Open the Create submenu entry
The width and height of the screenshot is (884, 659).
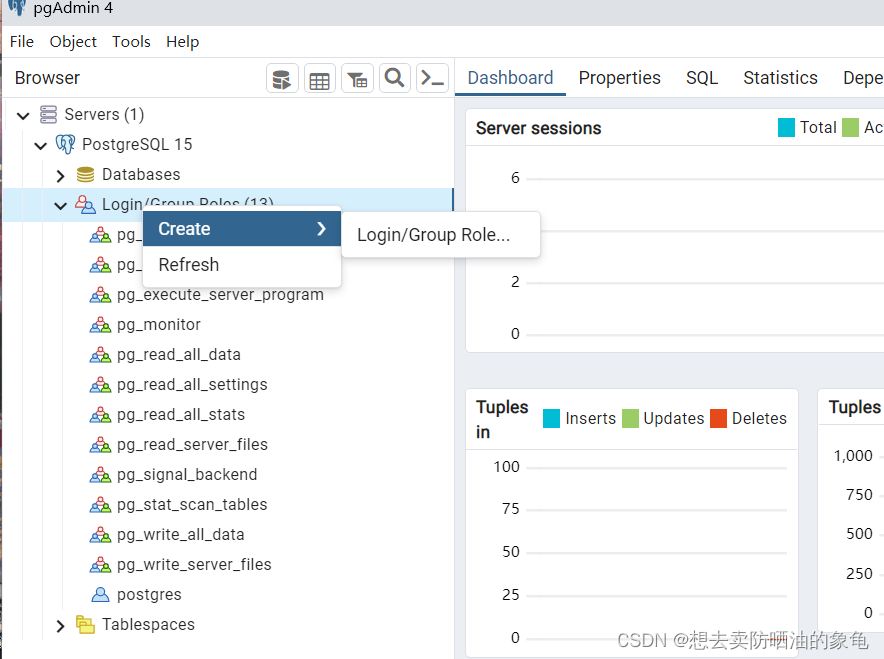coord(184,228)
